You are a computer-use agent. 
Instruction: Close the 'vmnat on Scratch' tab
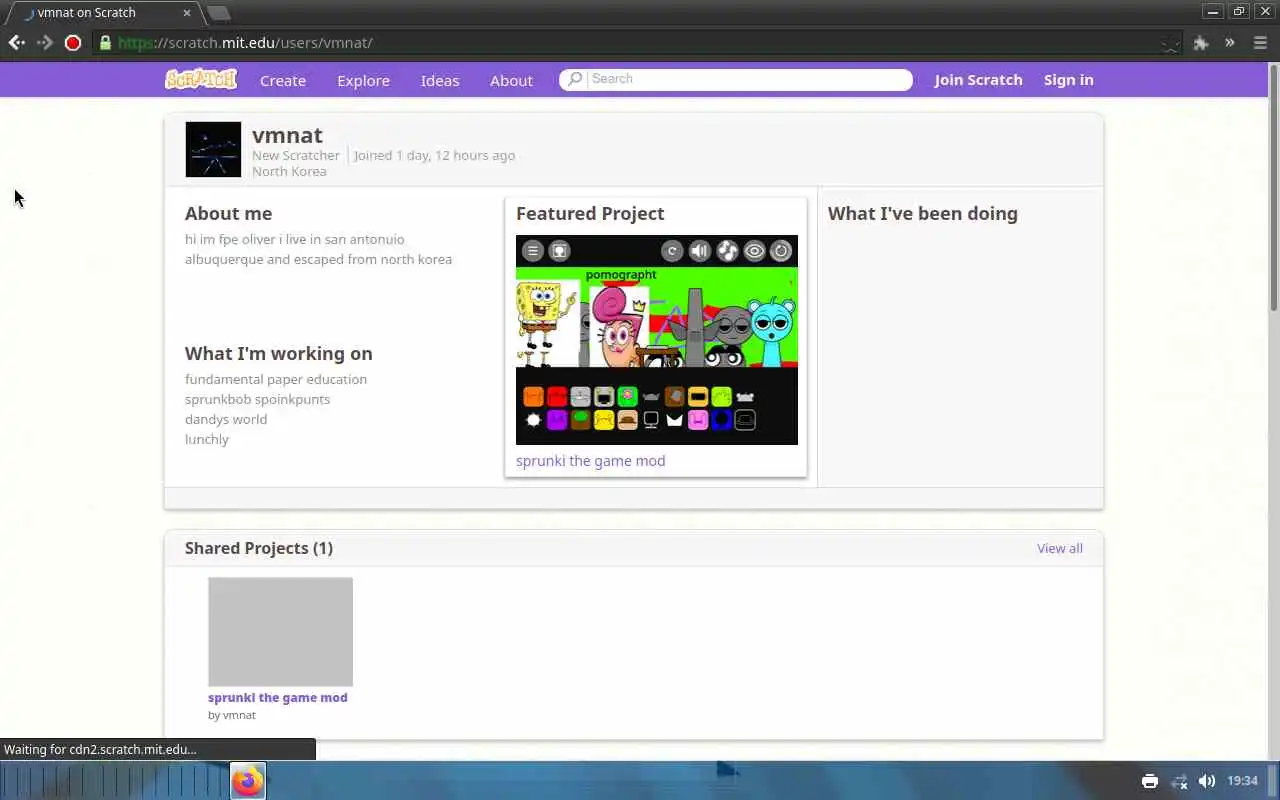pos(188,13)
